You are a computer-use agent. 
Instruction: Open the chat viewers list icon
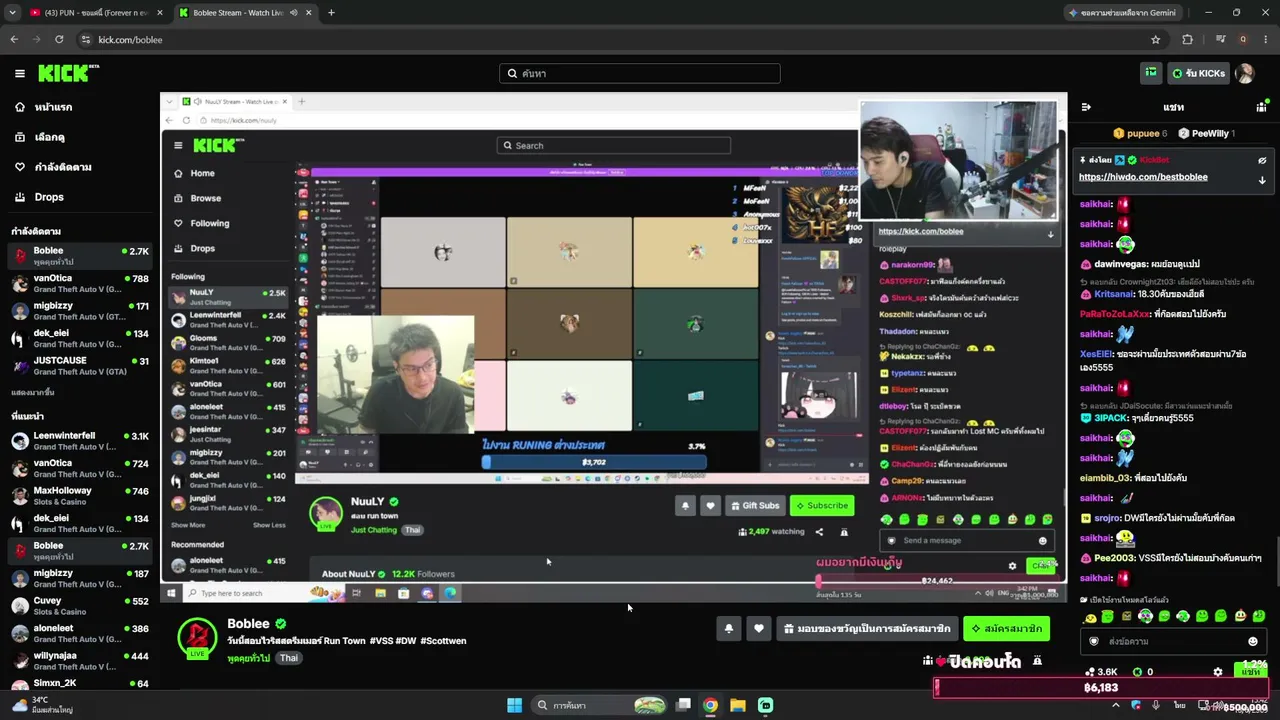pyautogui.click(x=1261, y=107)
